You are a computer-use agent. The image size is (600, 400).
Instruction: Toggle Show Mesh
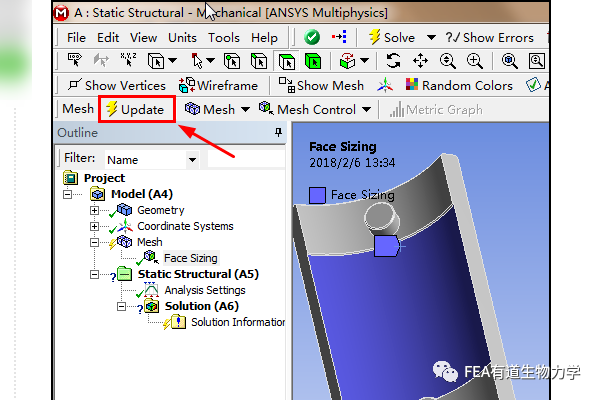(x=321, y=85)
